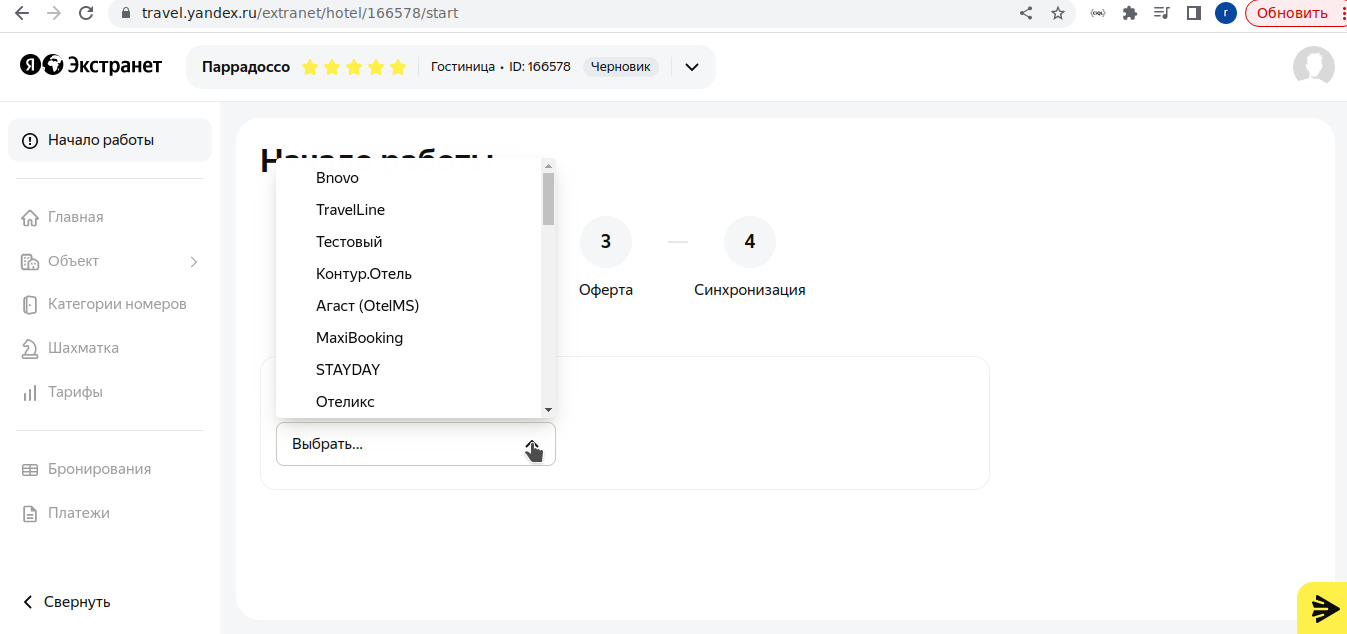
Task: Click the Яндекс Экстранет logo
Action: click(91, 66)
